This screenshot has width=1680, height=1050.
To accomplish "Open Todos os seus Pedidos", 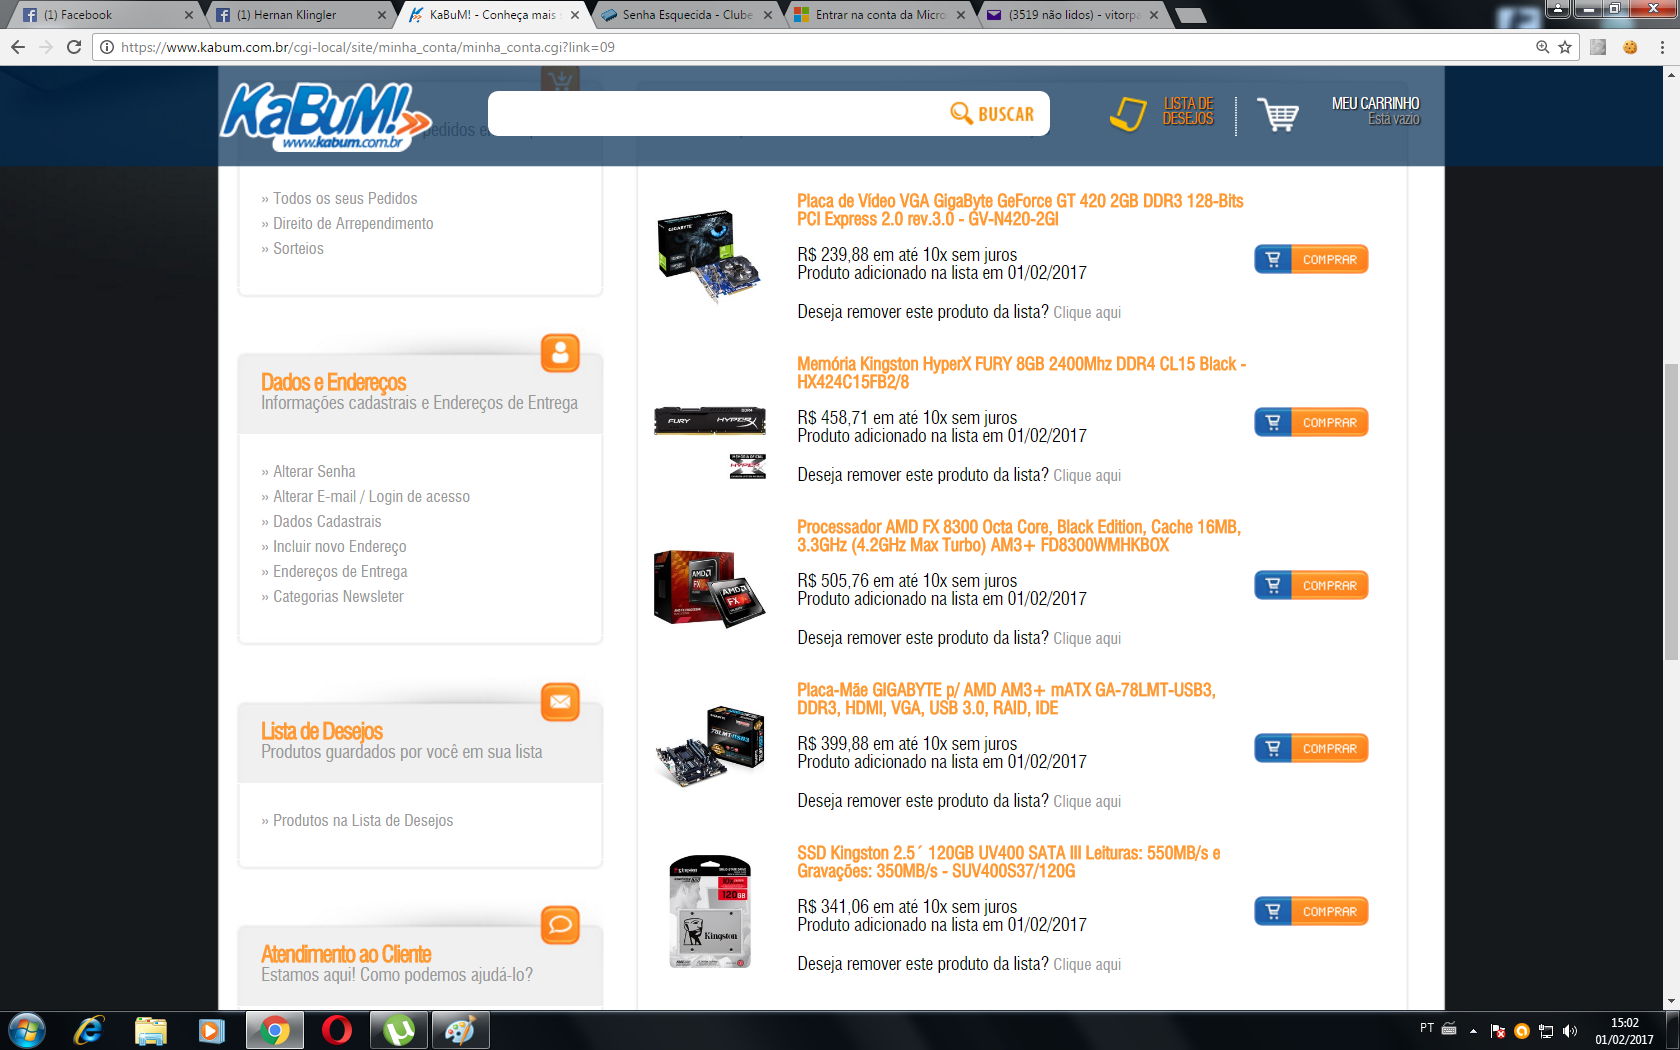I will click(x=345, y=199).
